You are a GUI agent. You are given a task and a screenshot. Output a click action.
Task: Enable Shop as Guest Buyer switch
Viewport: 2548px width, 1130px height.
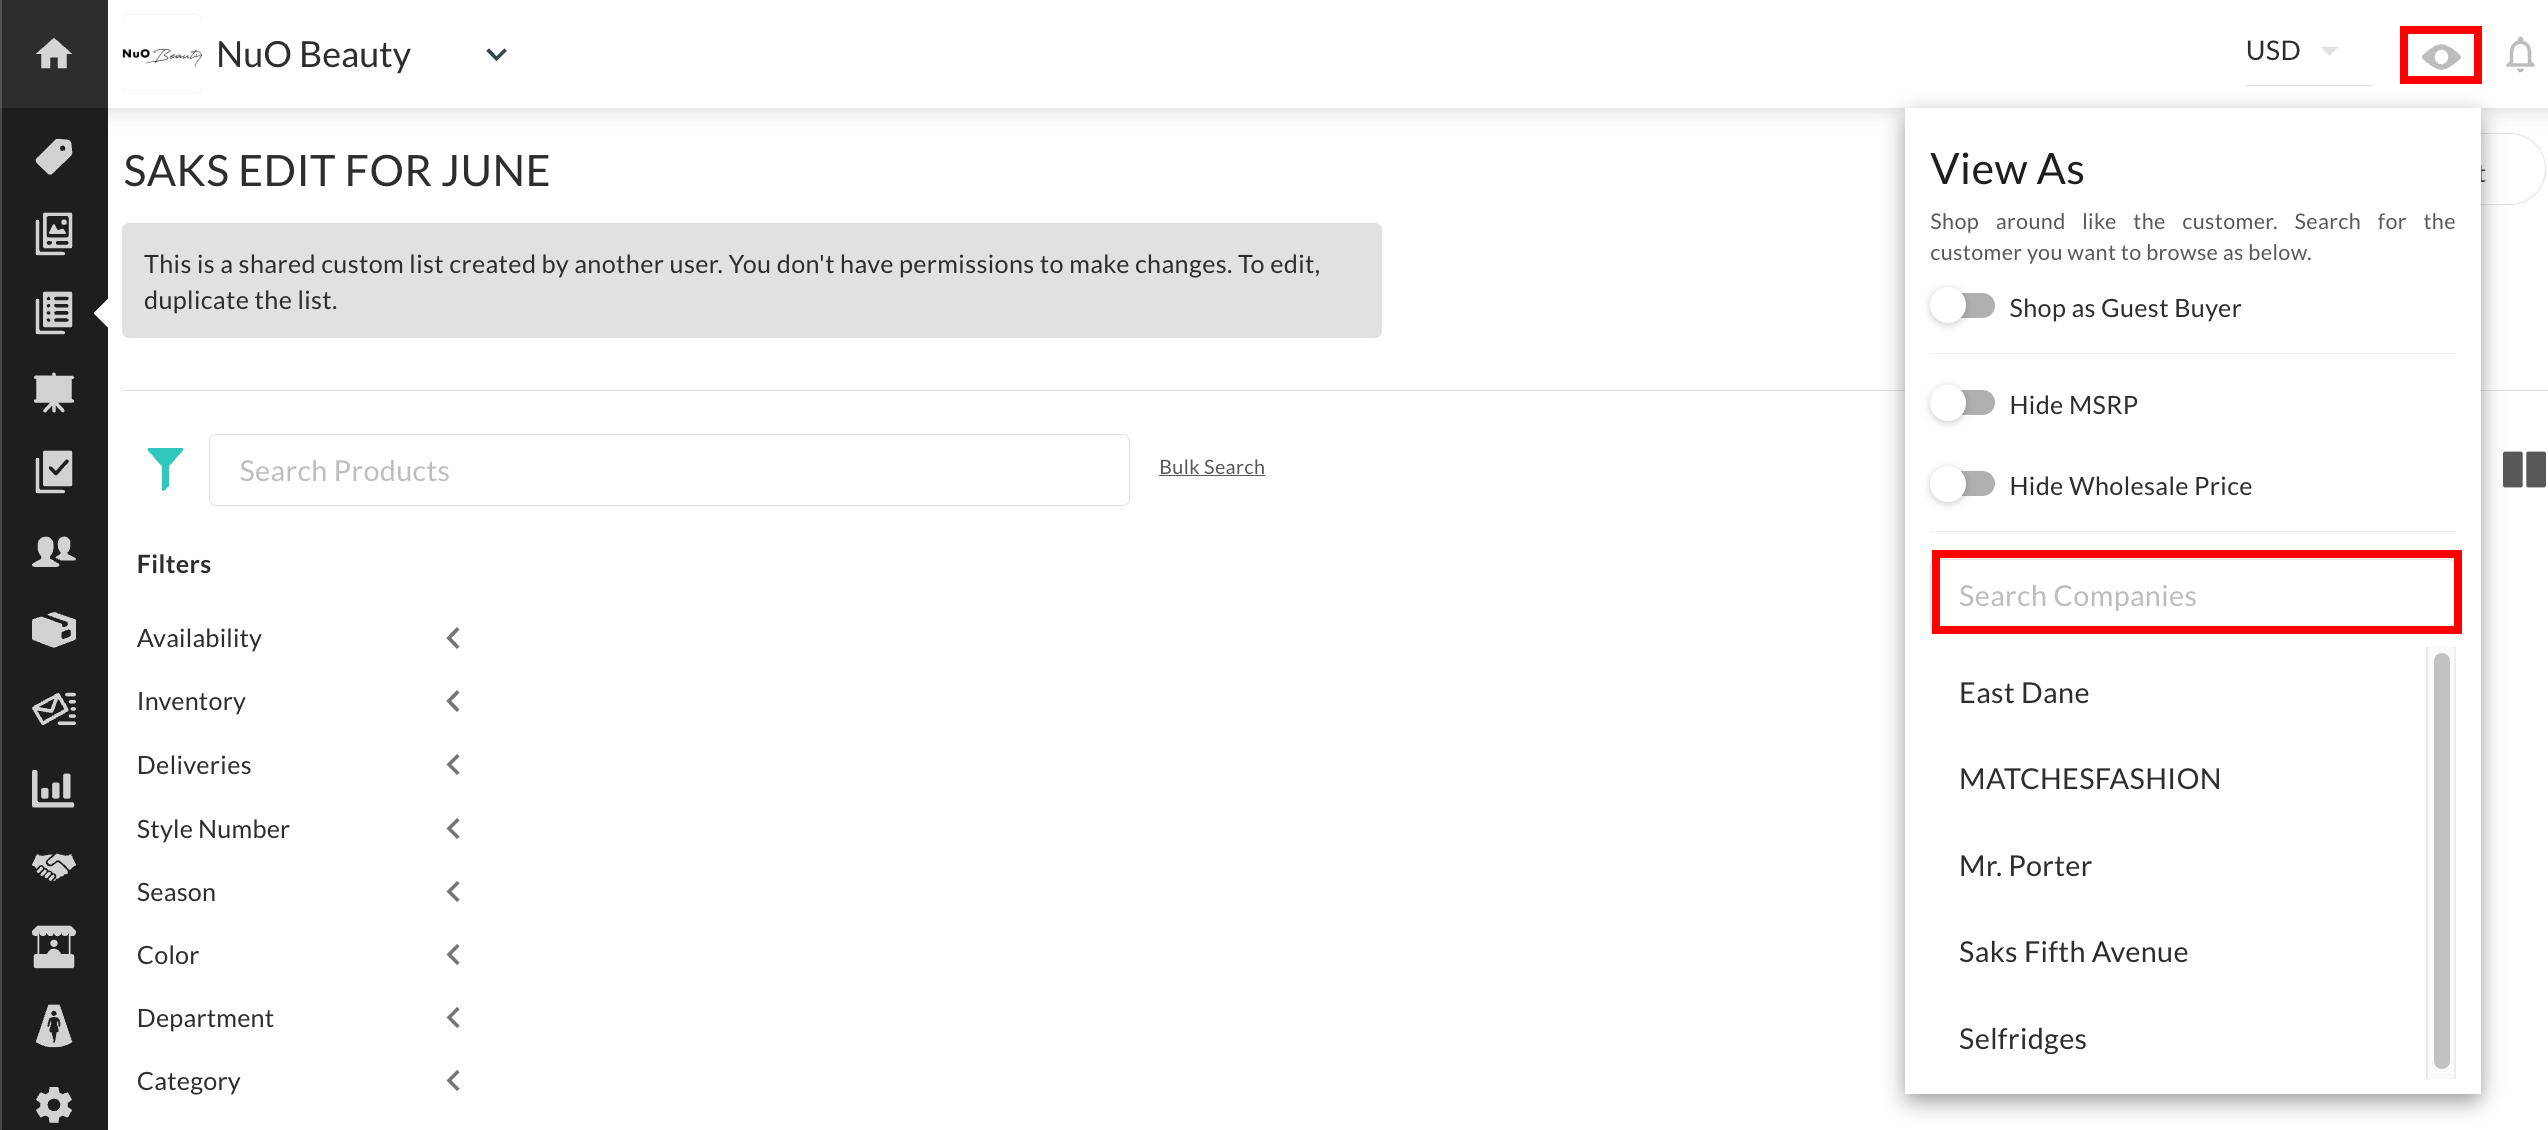1963,306
